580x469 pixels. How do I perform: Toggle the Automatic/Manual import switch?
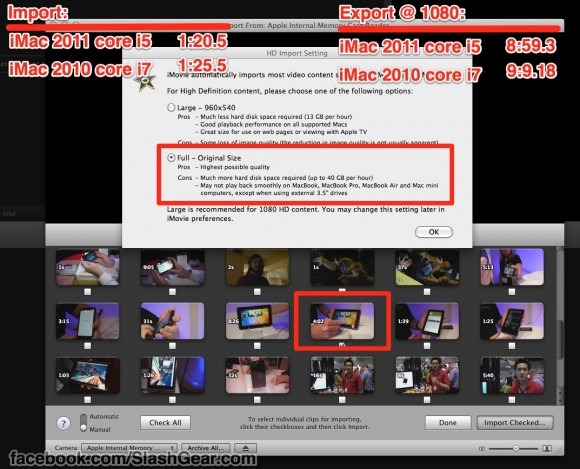(84, 423)
